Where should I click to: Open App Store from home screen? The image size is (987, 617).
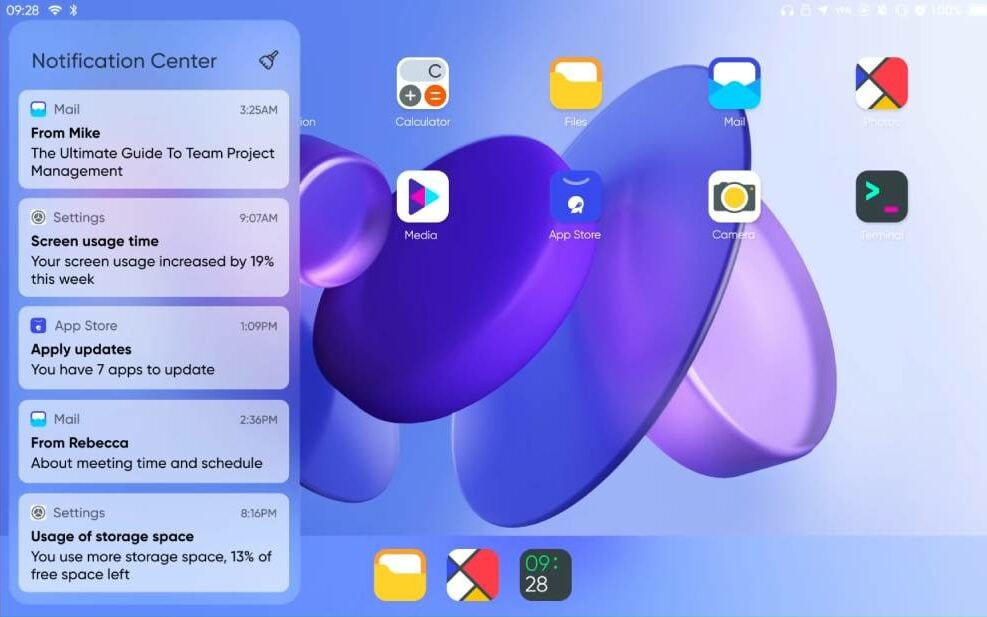(575, 197)
